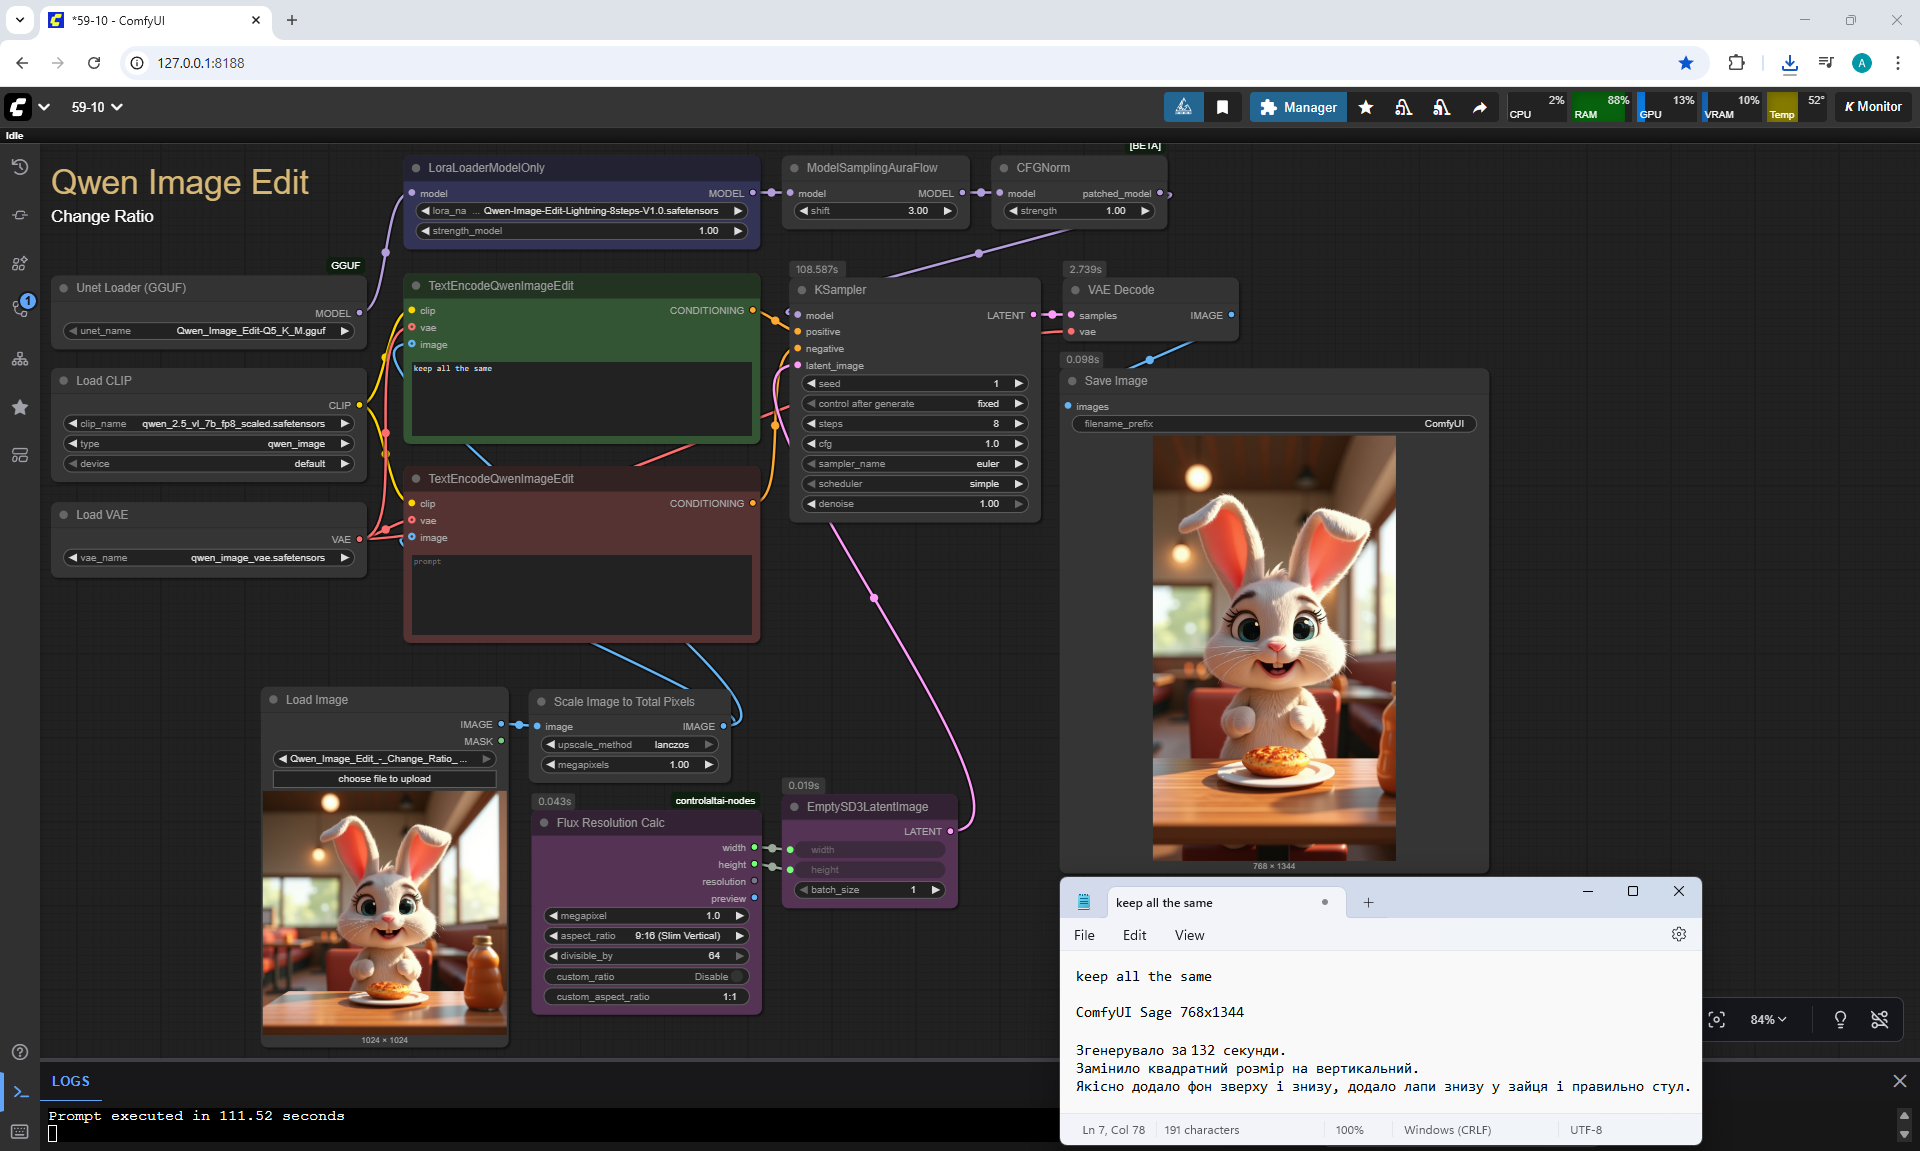Screen dimensions: 1920x1151
Task: Open the node tree sidebar icon
Action: click(x=19, y=359)
